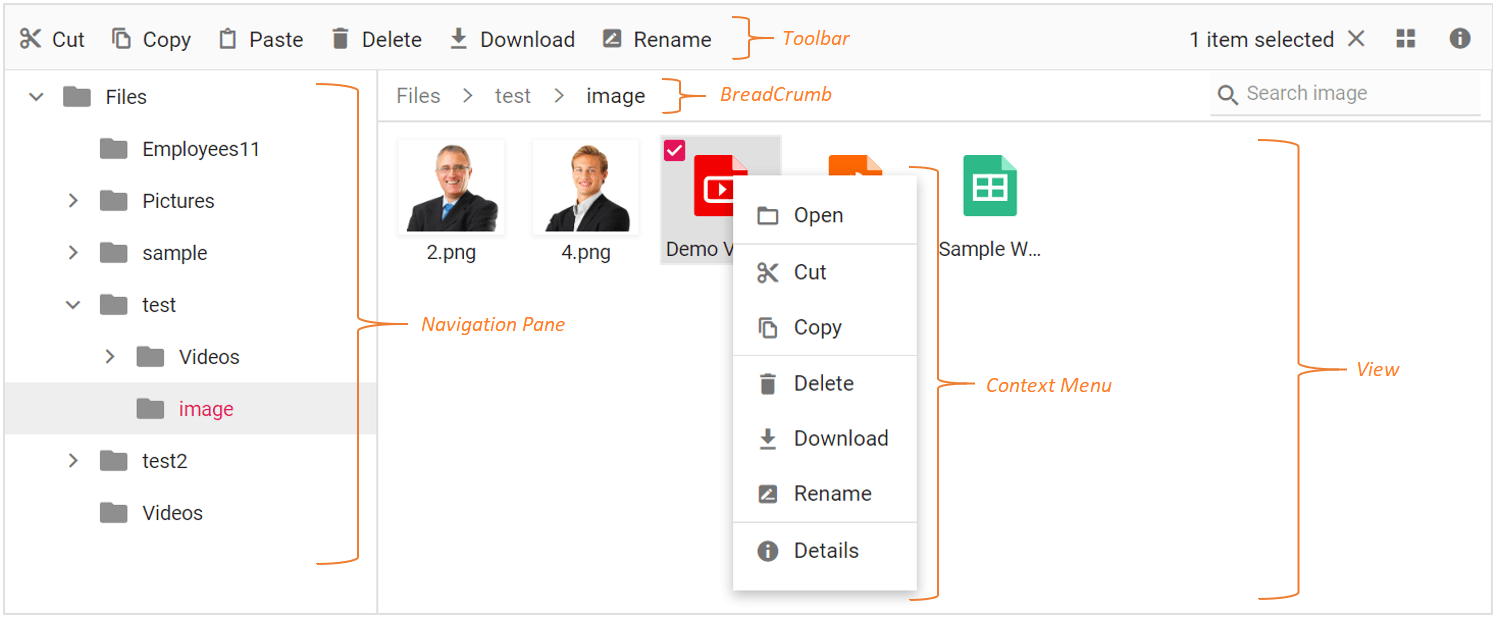Clear selection using the X next to item count
The width and height of the screenshot is (1496, 619).
[x=1356, y=38]
